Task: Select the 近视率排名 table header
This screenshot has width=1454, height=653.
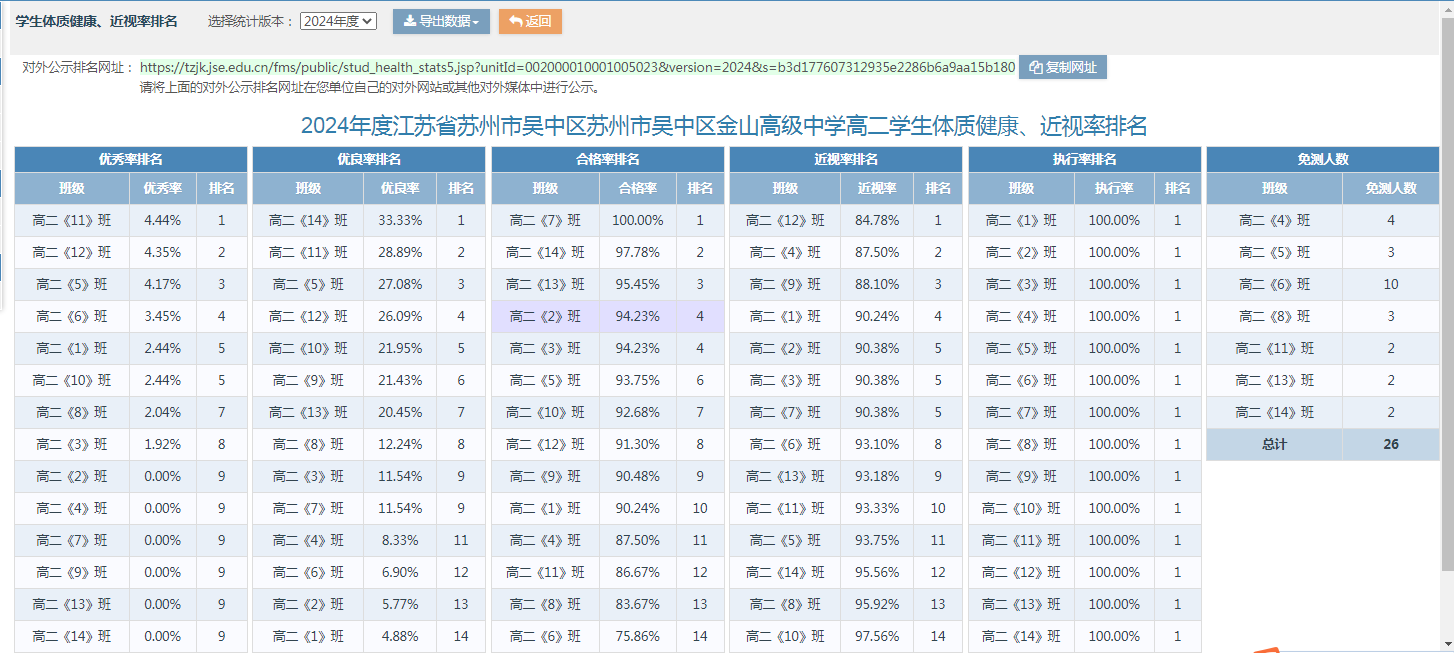Action: click(x=846, y=159)
